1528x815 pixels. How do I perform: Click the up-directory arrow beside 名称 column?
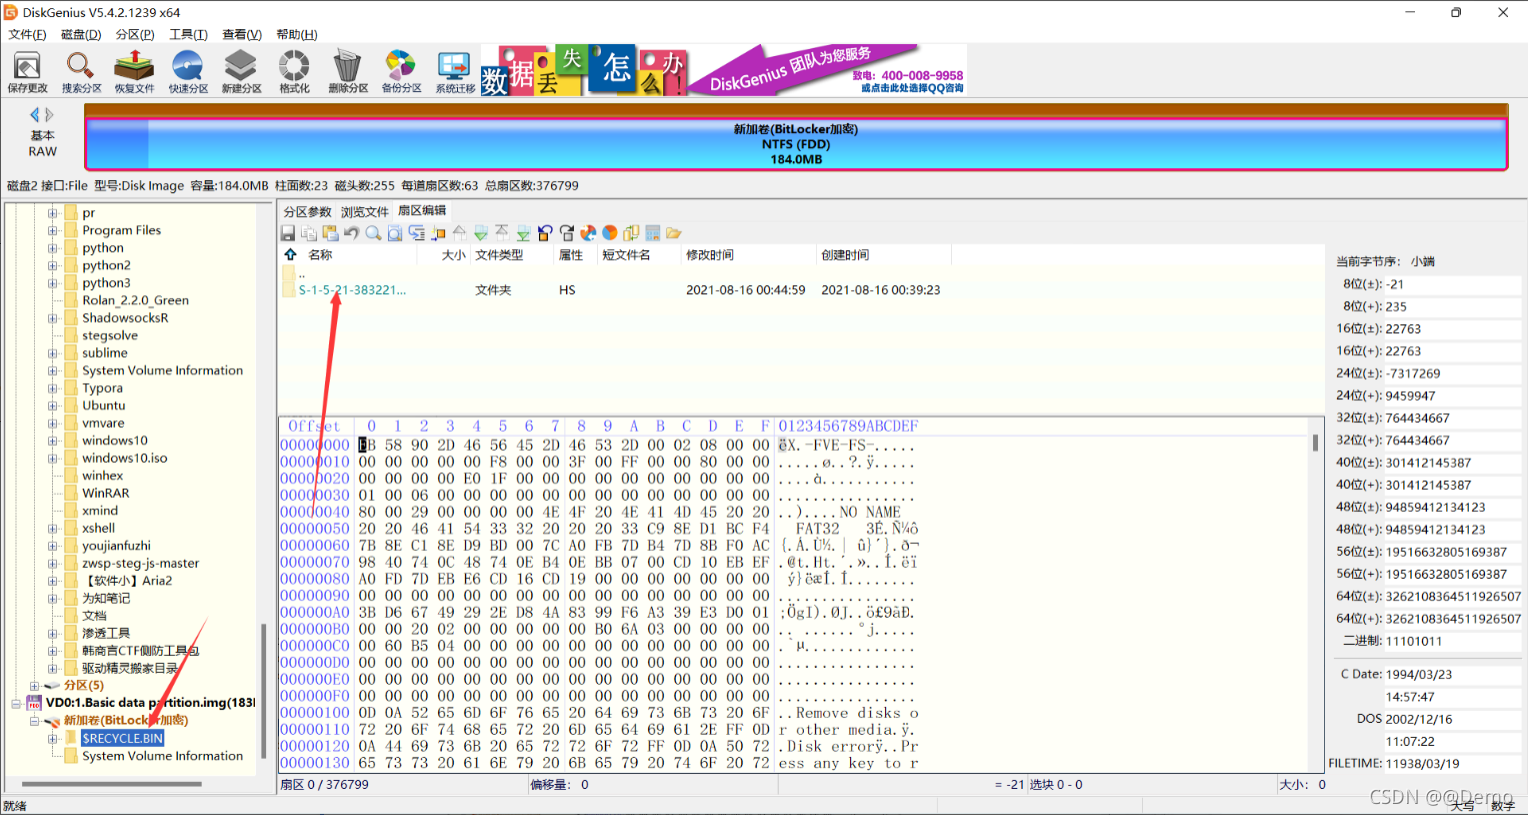[x=290, y=255]
